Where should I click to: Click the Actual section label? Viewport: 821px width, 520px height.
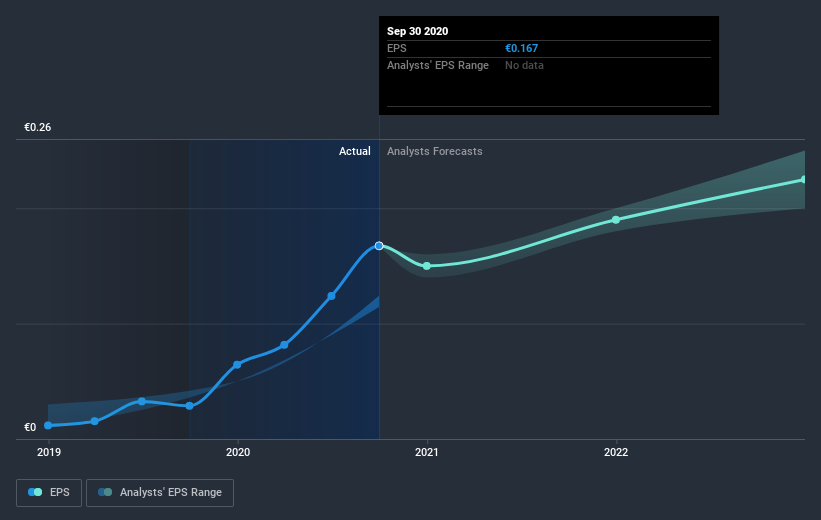354,151
